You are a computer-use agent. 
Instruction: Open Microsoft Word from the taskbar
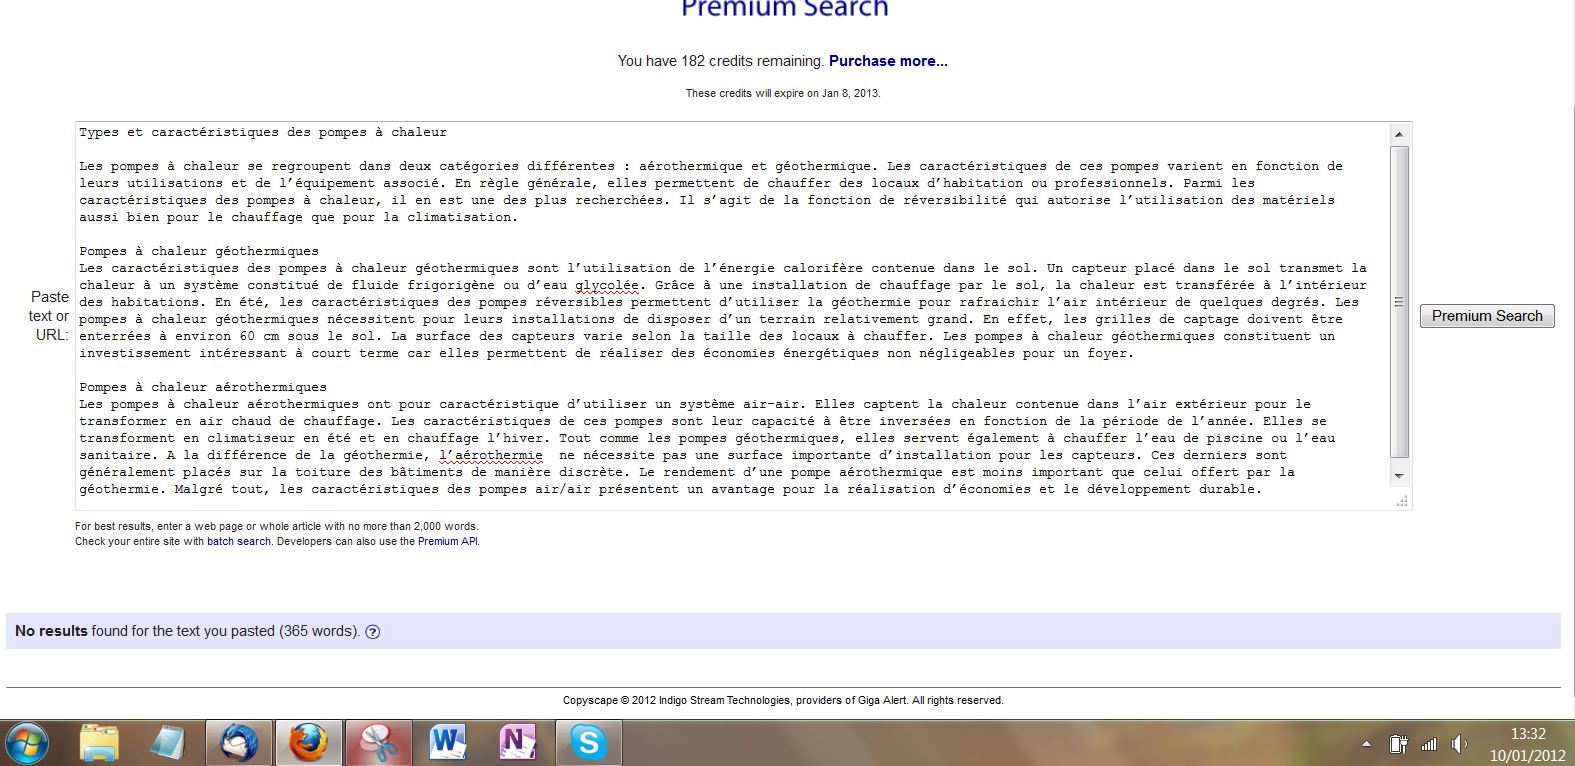(x=448, y=743)
